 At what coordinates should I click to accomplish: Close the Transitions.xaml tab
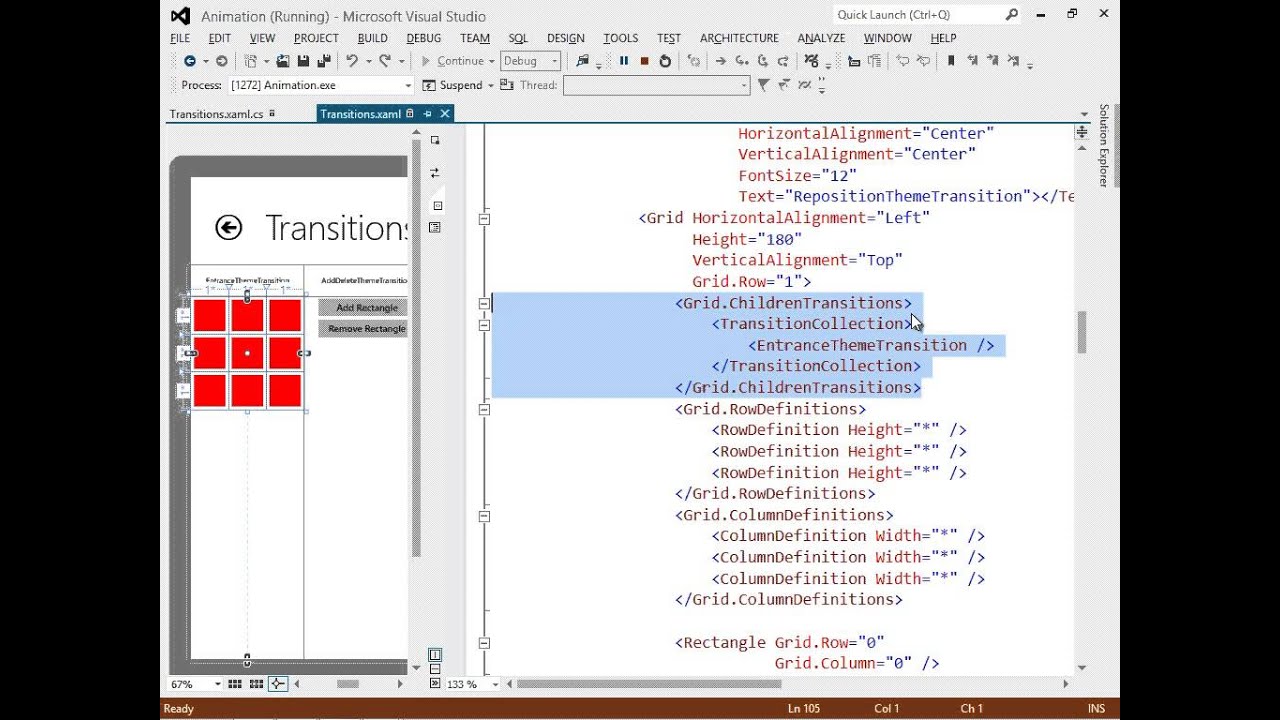(x=446, y=114)
